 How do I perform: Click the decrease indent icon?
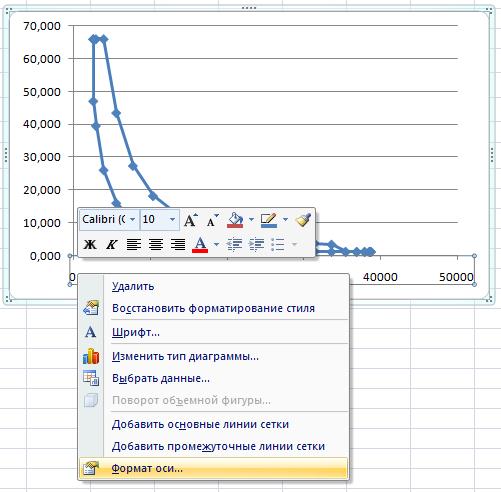point(234,245)
